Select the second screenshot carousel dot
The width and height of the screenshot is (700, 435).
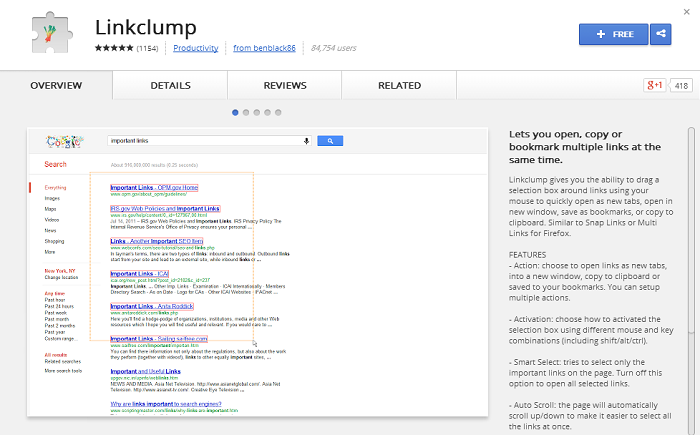(x=246, y=113)
